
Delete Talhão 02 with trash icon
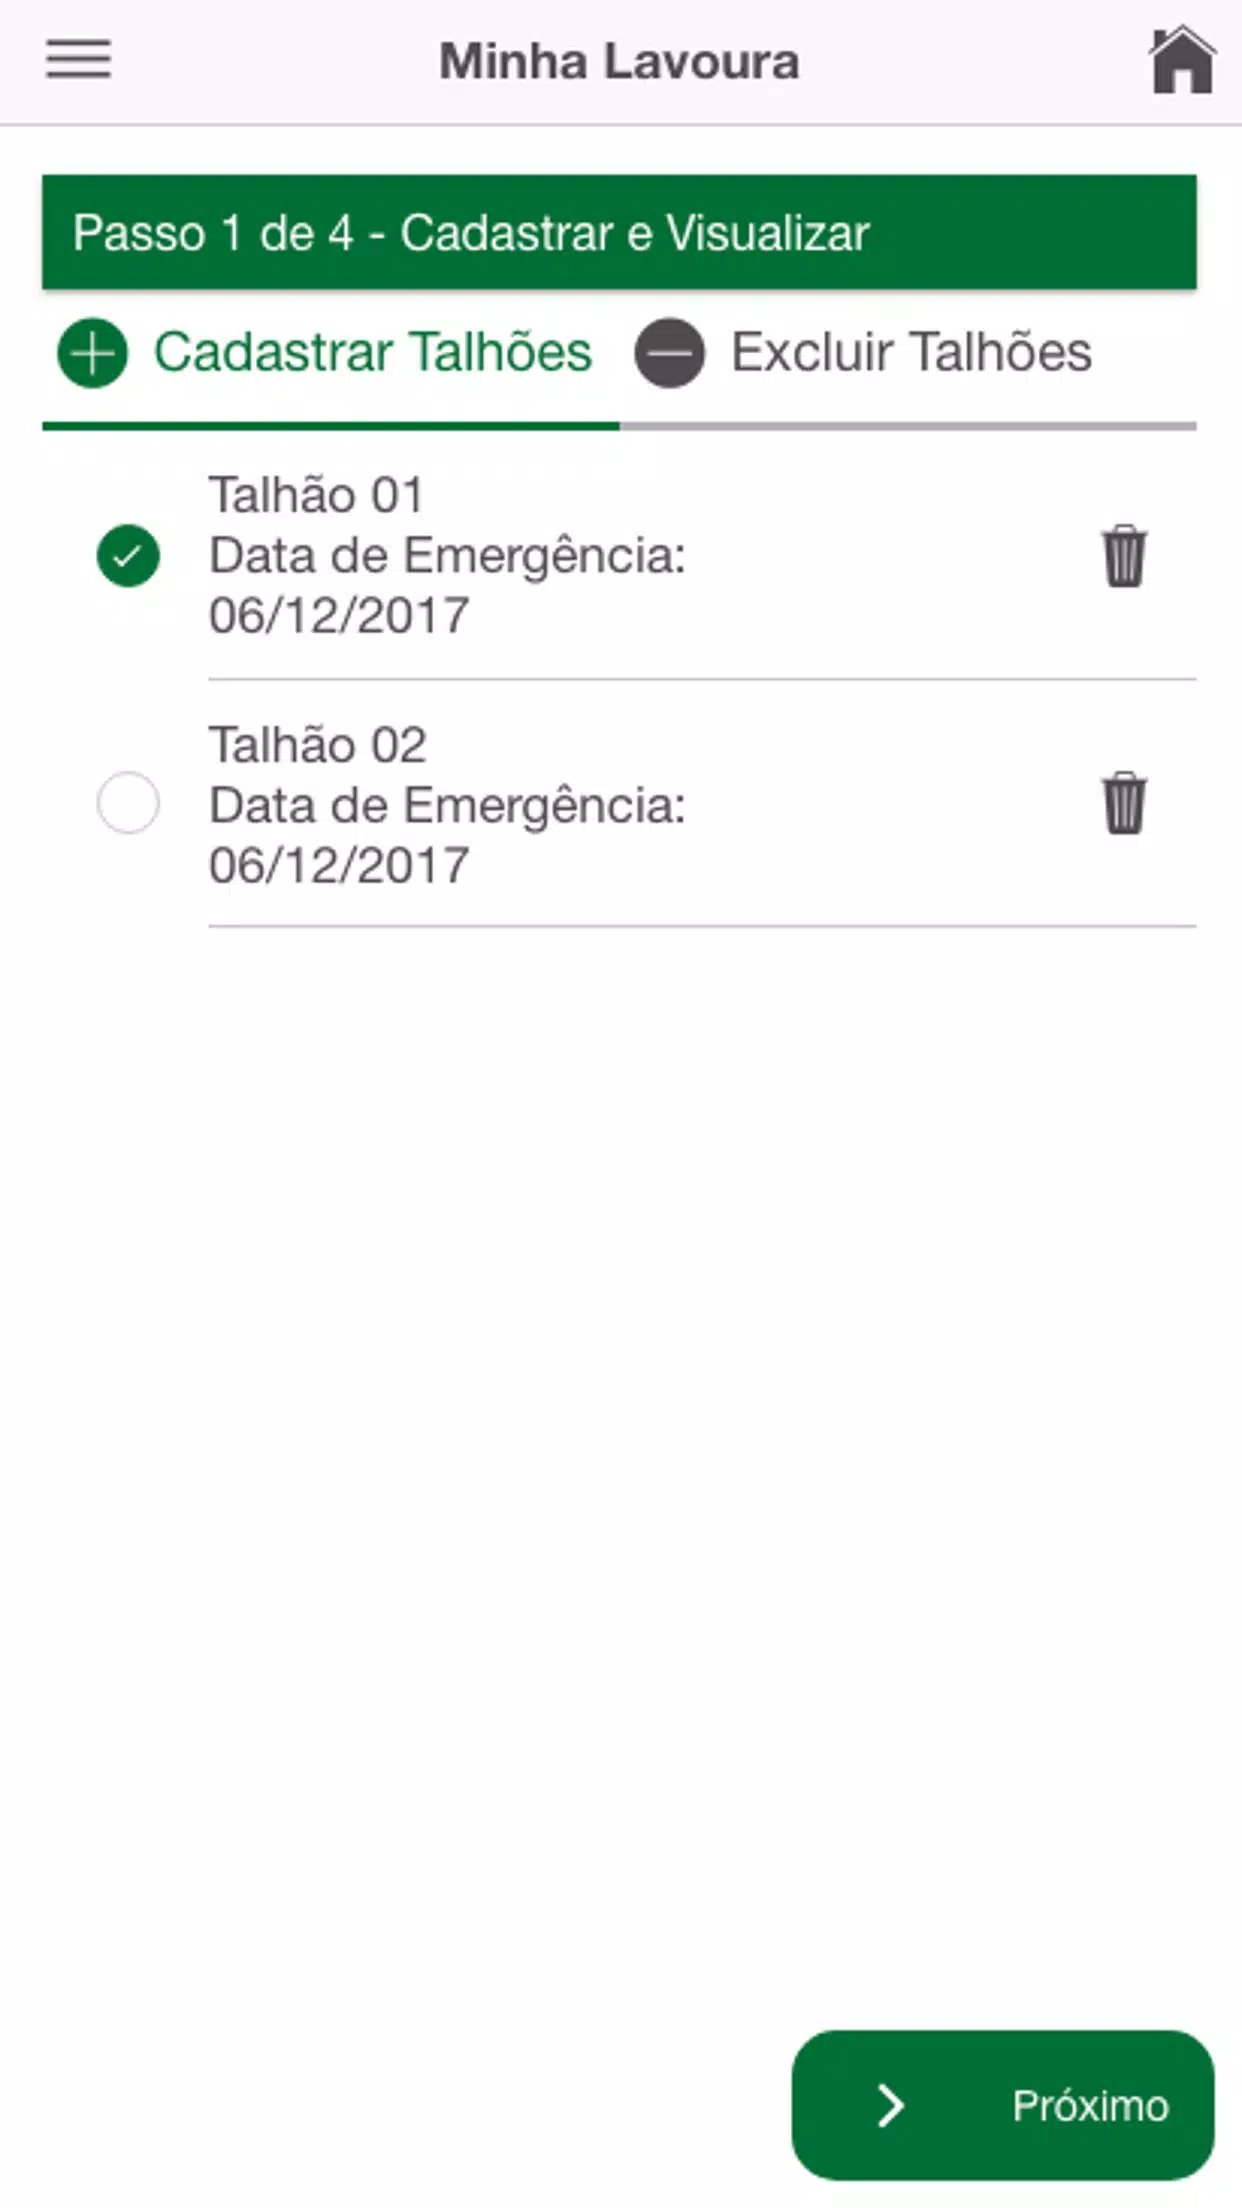pyautogui.click(x=1124, y=802)
